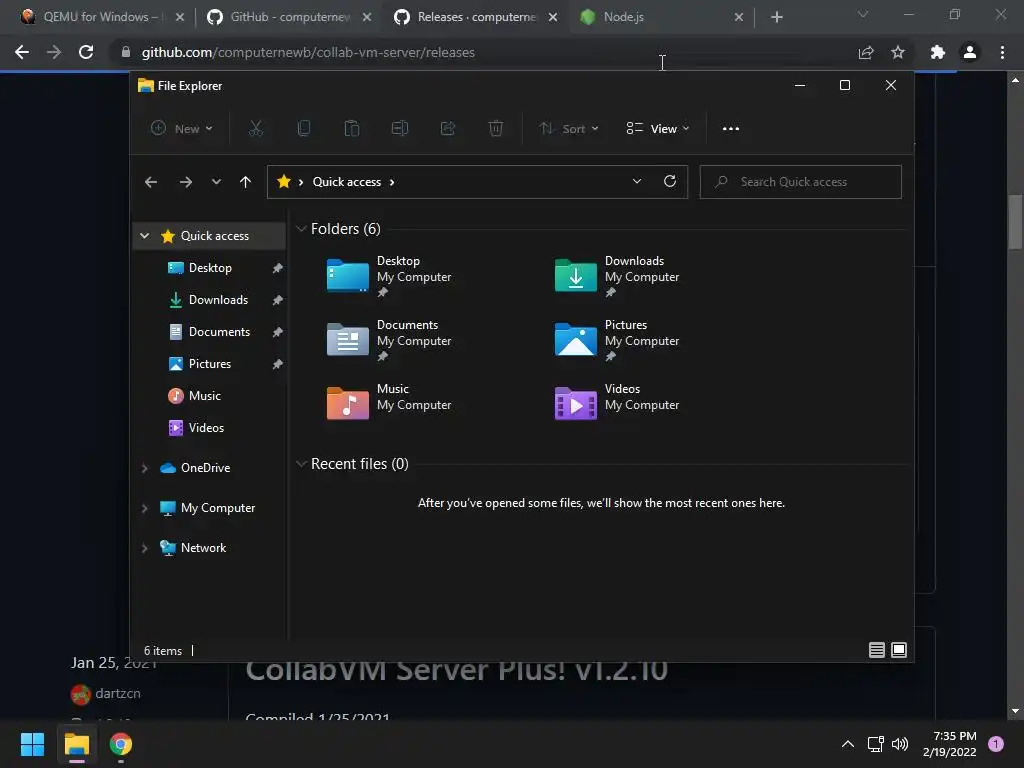Close the Node.js tab
This screenshot has width=1024, height=768.
739,17
